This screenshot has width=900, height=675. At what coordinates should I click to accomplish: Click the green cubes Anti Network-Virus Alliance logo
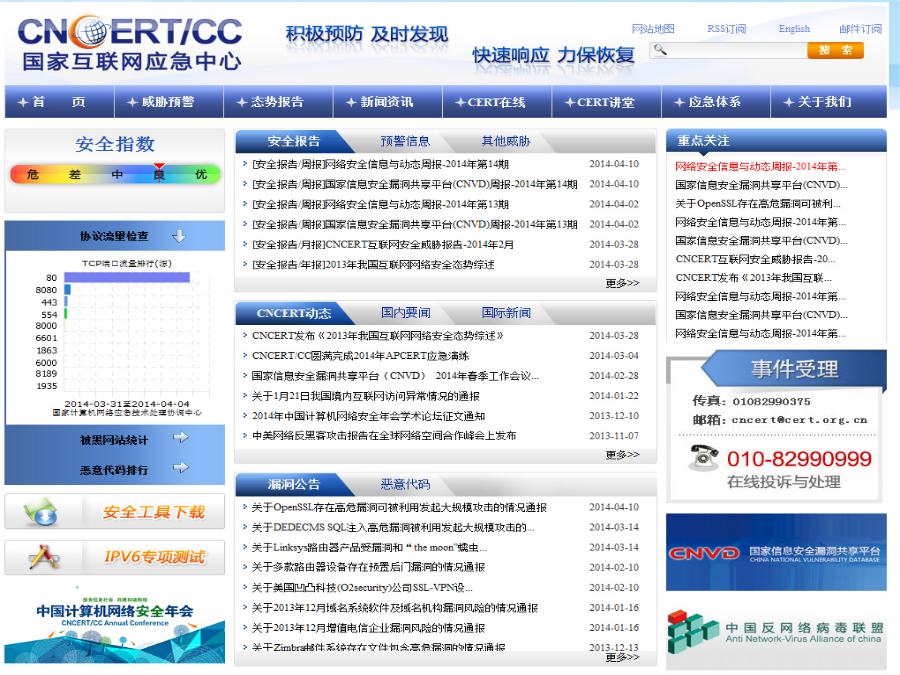(x=693, y=631)
